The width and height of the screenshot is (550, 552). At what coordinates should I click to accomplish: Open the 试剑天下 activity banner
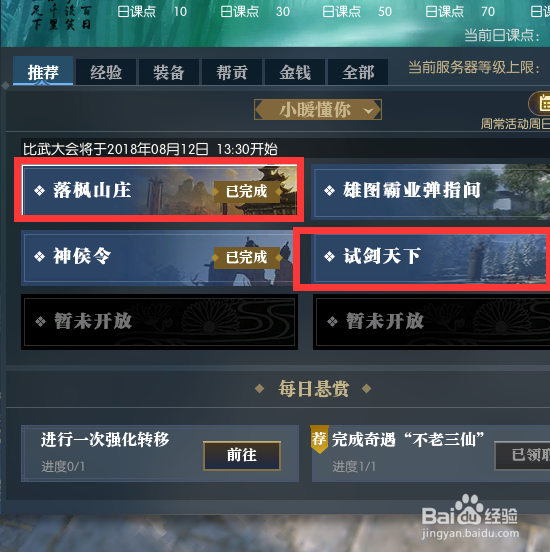[x=430, y=257]
